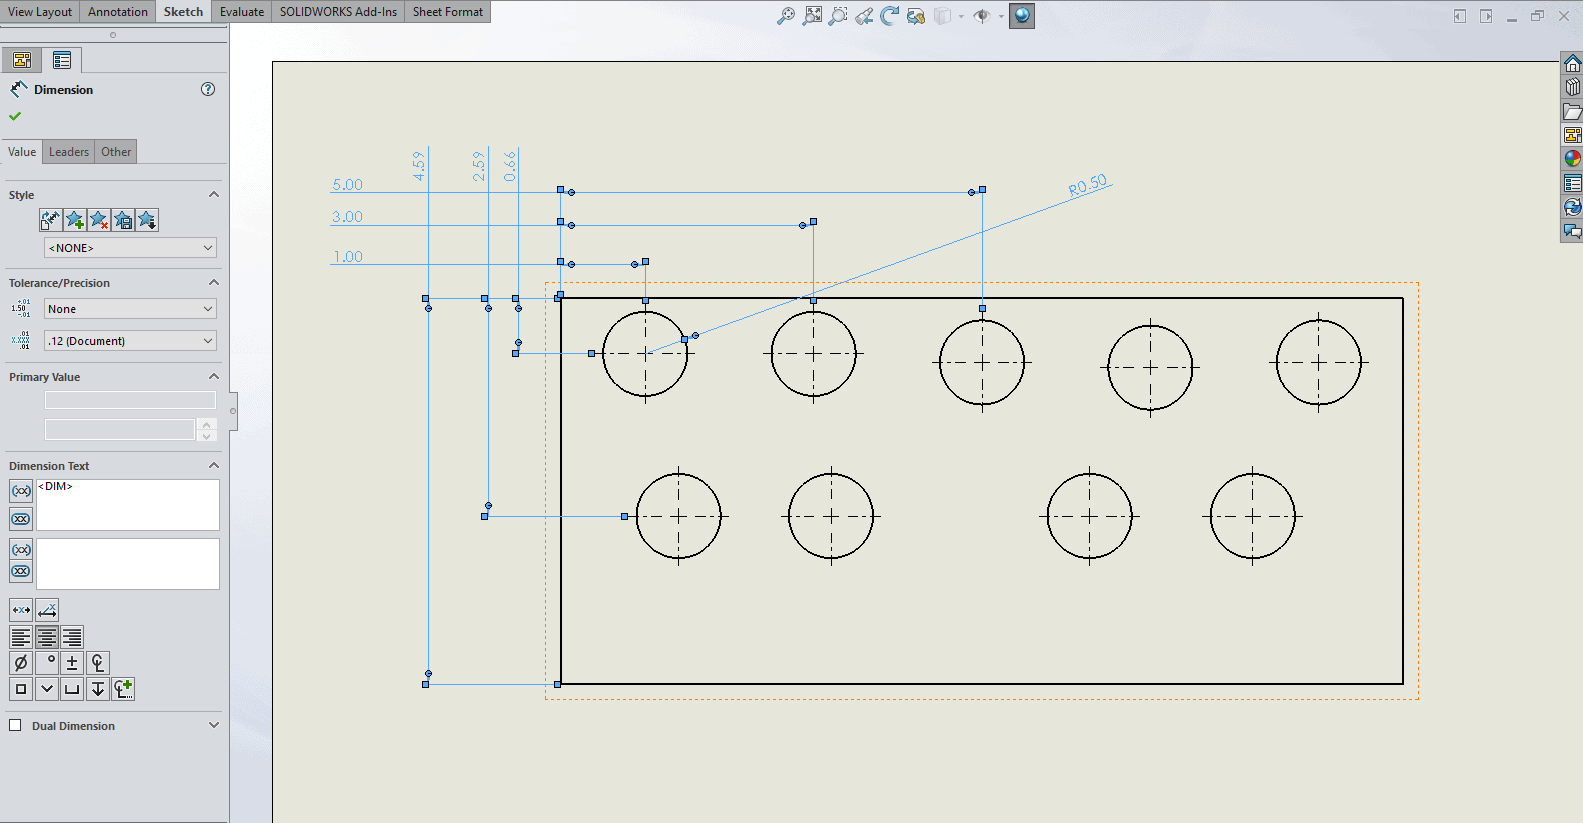1583x823 pixels.
Task: Insert the diameter symbol
Action: pyautogui.click(x=21, y=663)
